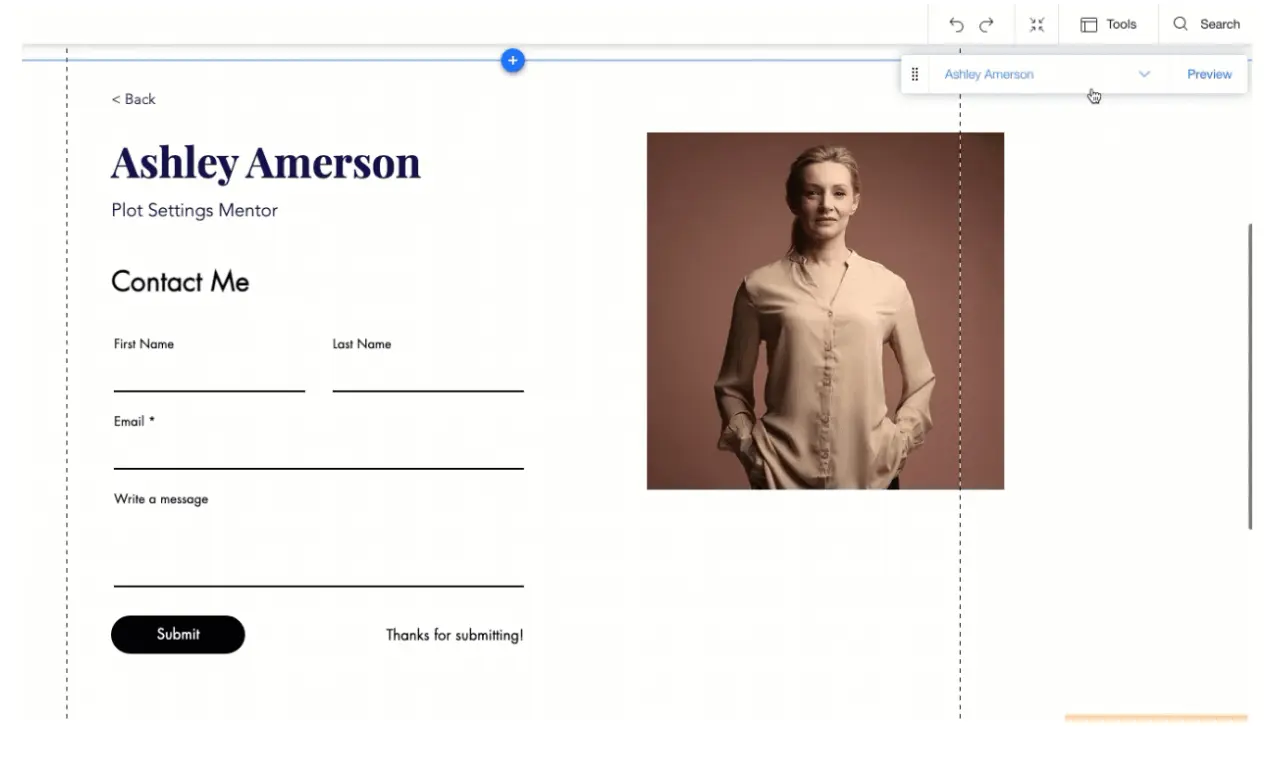1284x760 pixels.
Task: Select the Ashley Amerson heading
Action: tap(265, 162)
